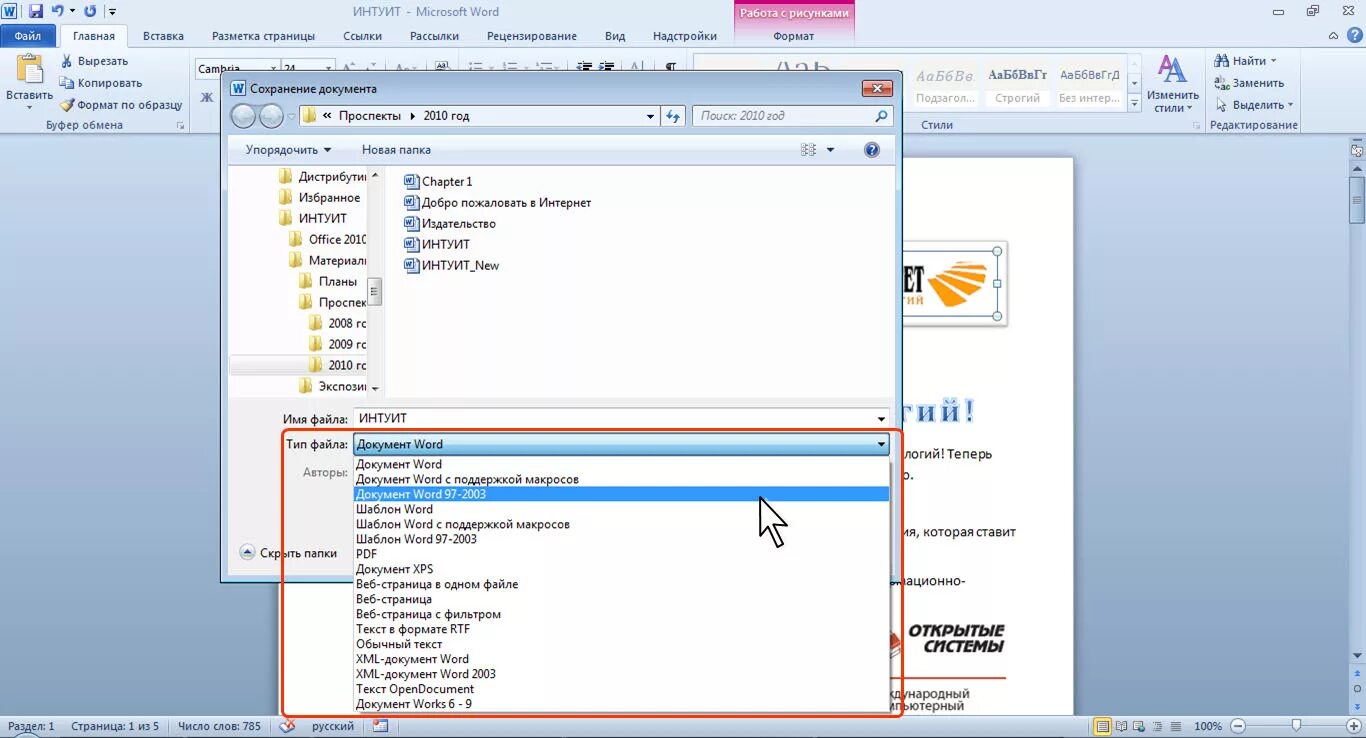Click the spelling check icon in status bar
This screenshot has width=1366, height=738.
pyautogui.click(x=287, y=726)
